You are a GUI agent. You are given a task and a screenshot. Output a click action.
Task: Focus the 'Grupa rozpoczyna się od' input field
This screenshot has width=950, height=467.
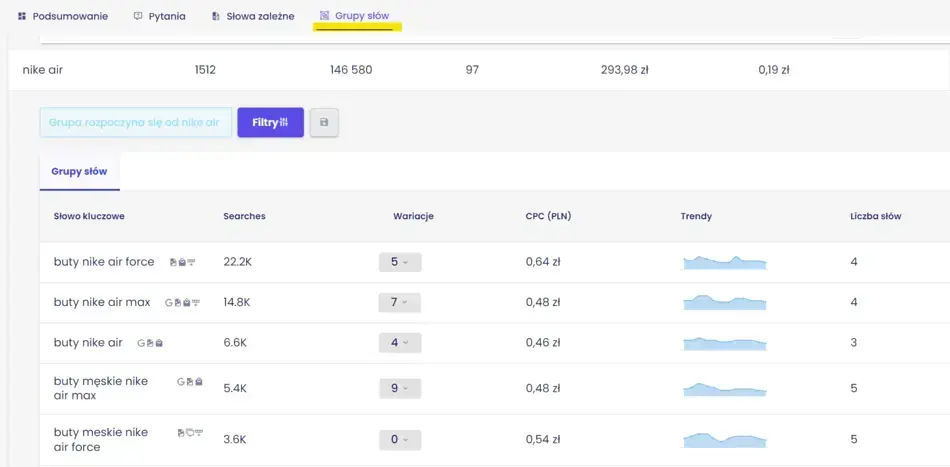135,123
